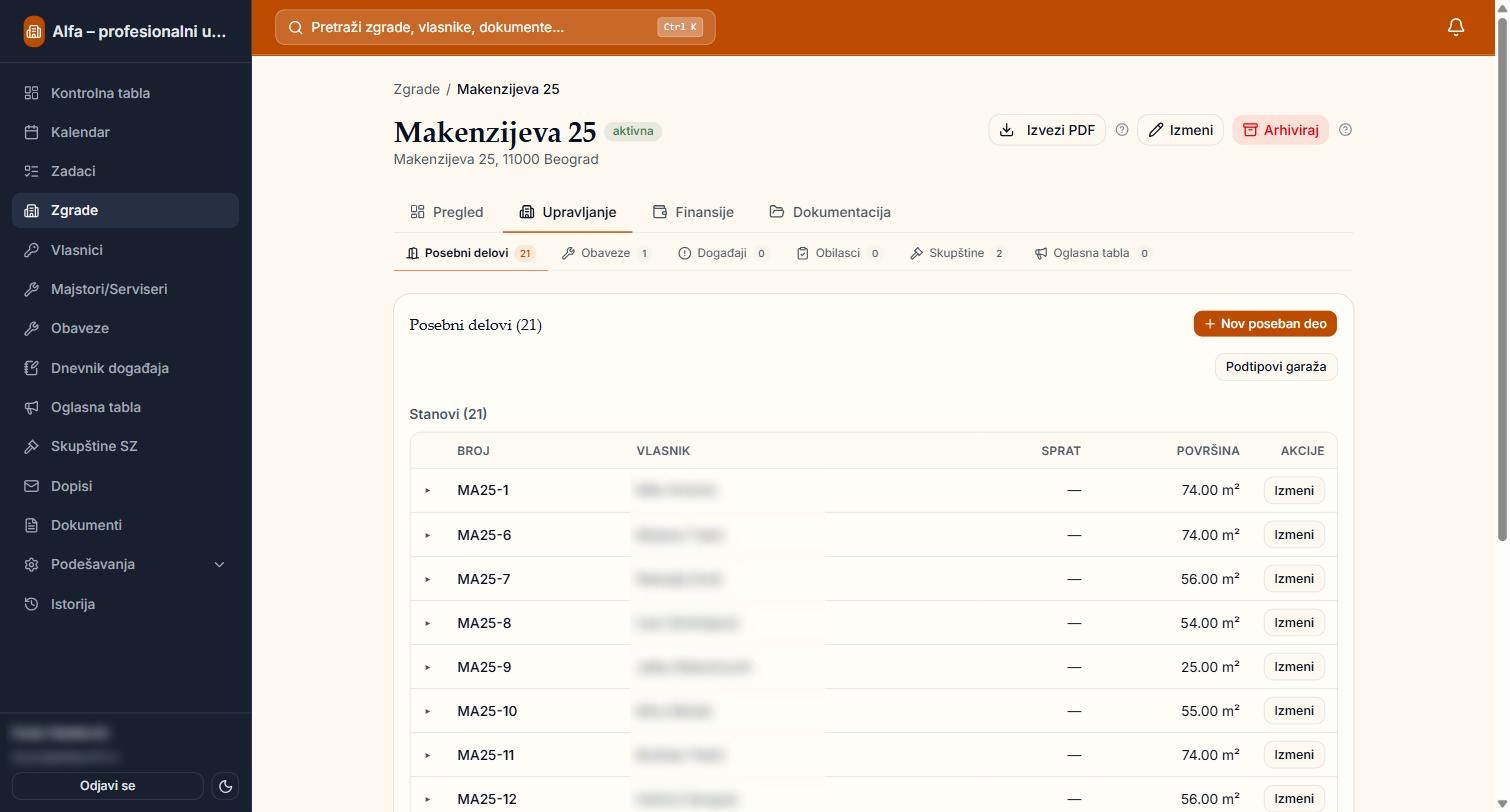Switch to Finansije tab
This screenshot has width=1510, height=812.
[693, 212]
